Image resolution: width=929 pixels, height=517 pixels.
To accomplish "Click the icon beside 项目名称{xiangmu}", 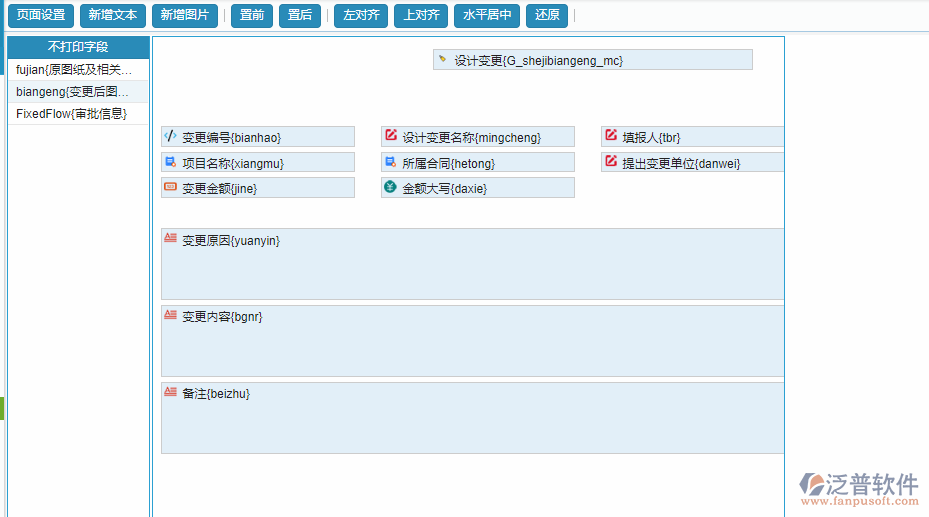I will coord(170,162).
